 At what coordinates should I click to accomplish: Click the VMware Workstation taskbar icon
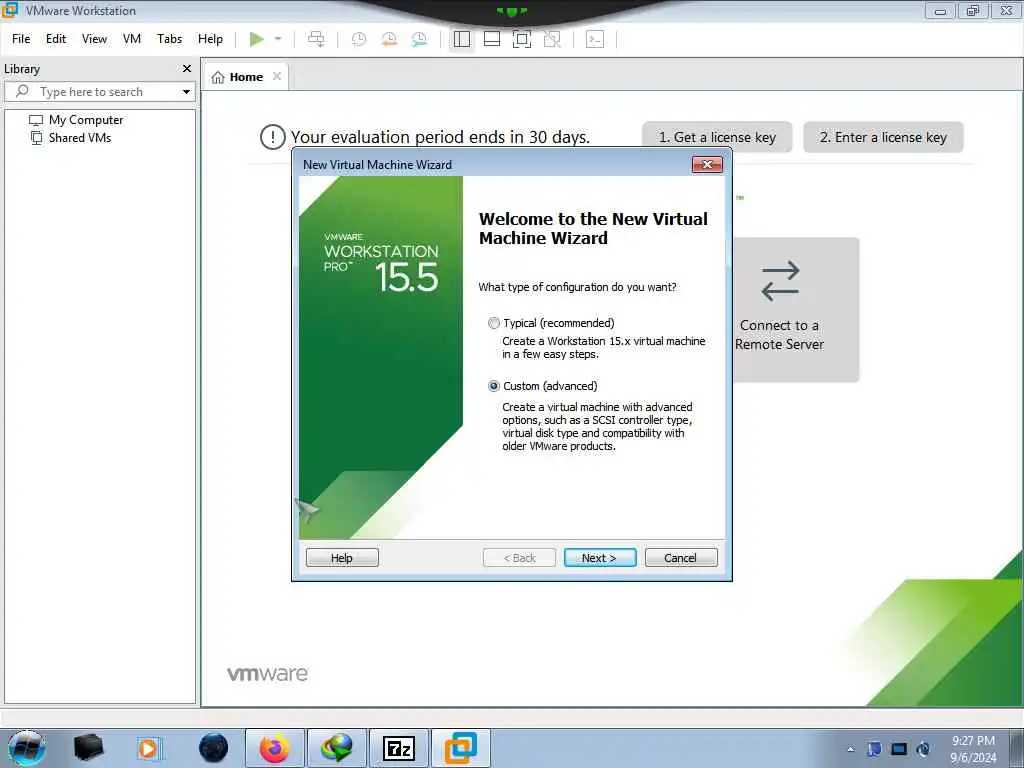[461, 748]
